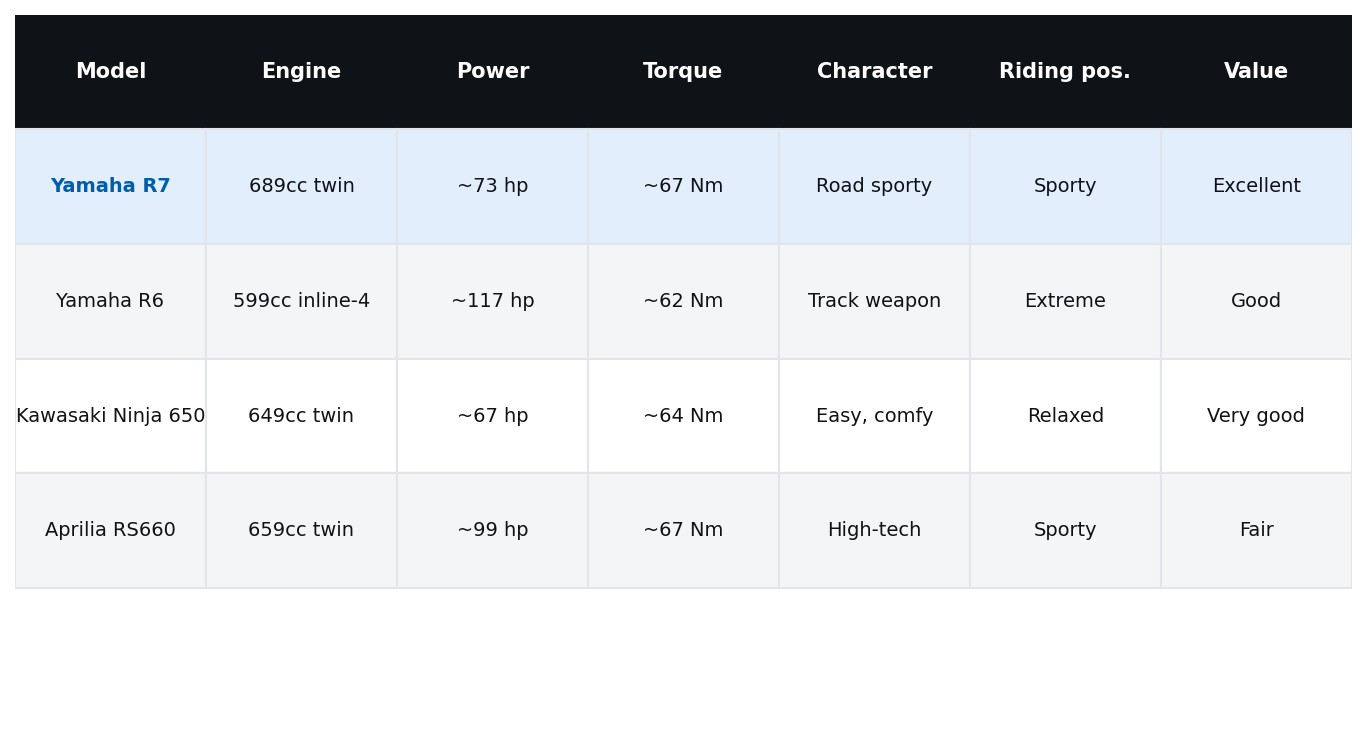Image resolution: width=1366 pixels, height=746 pixels.
Task: Click the Relaxed riding position cell
Action: click(x=1065, y=416)
